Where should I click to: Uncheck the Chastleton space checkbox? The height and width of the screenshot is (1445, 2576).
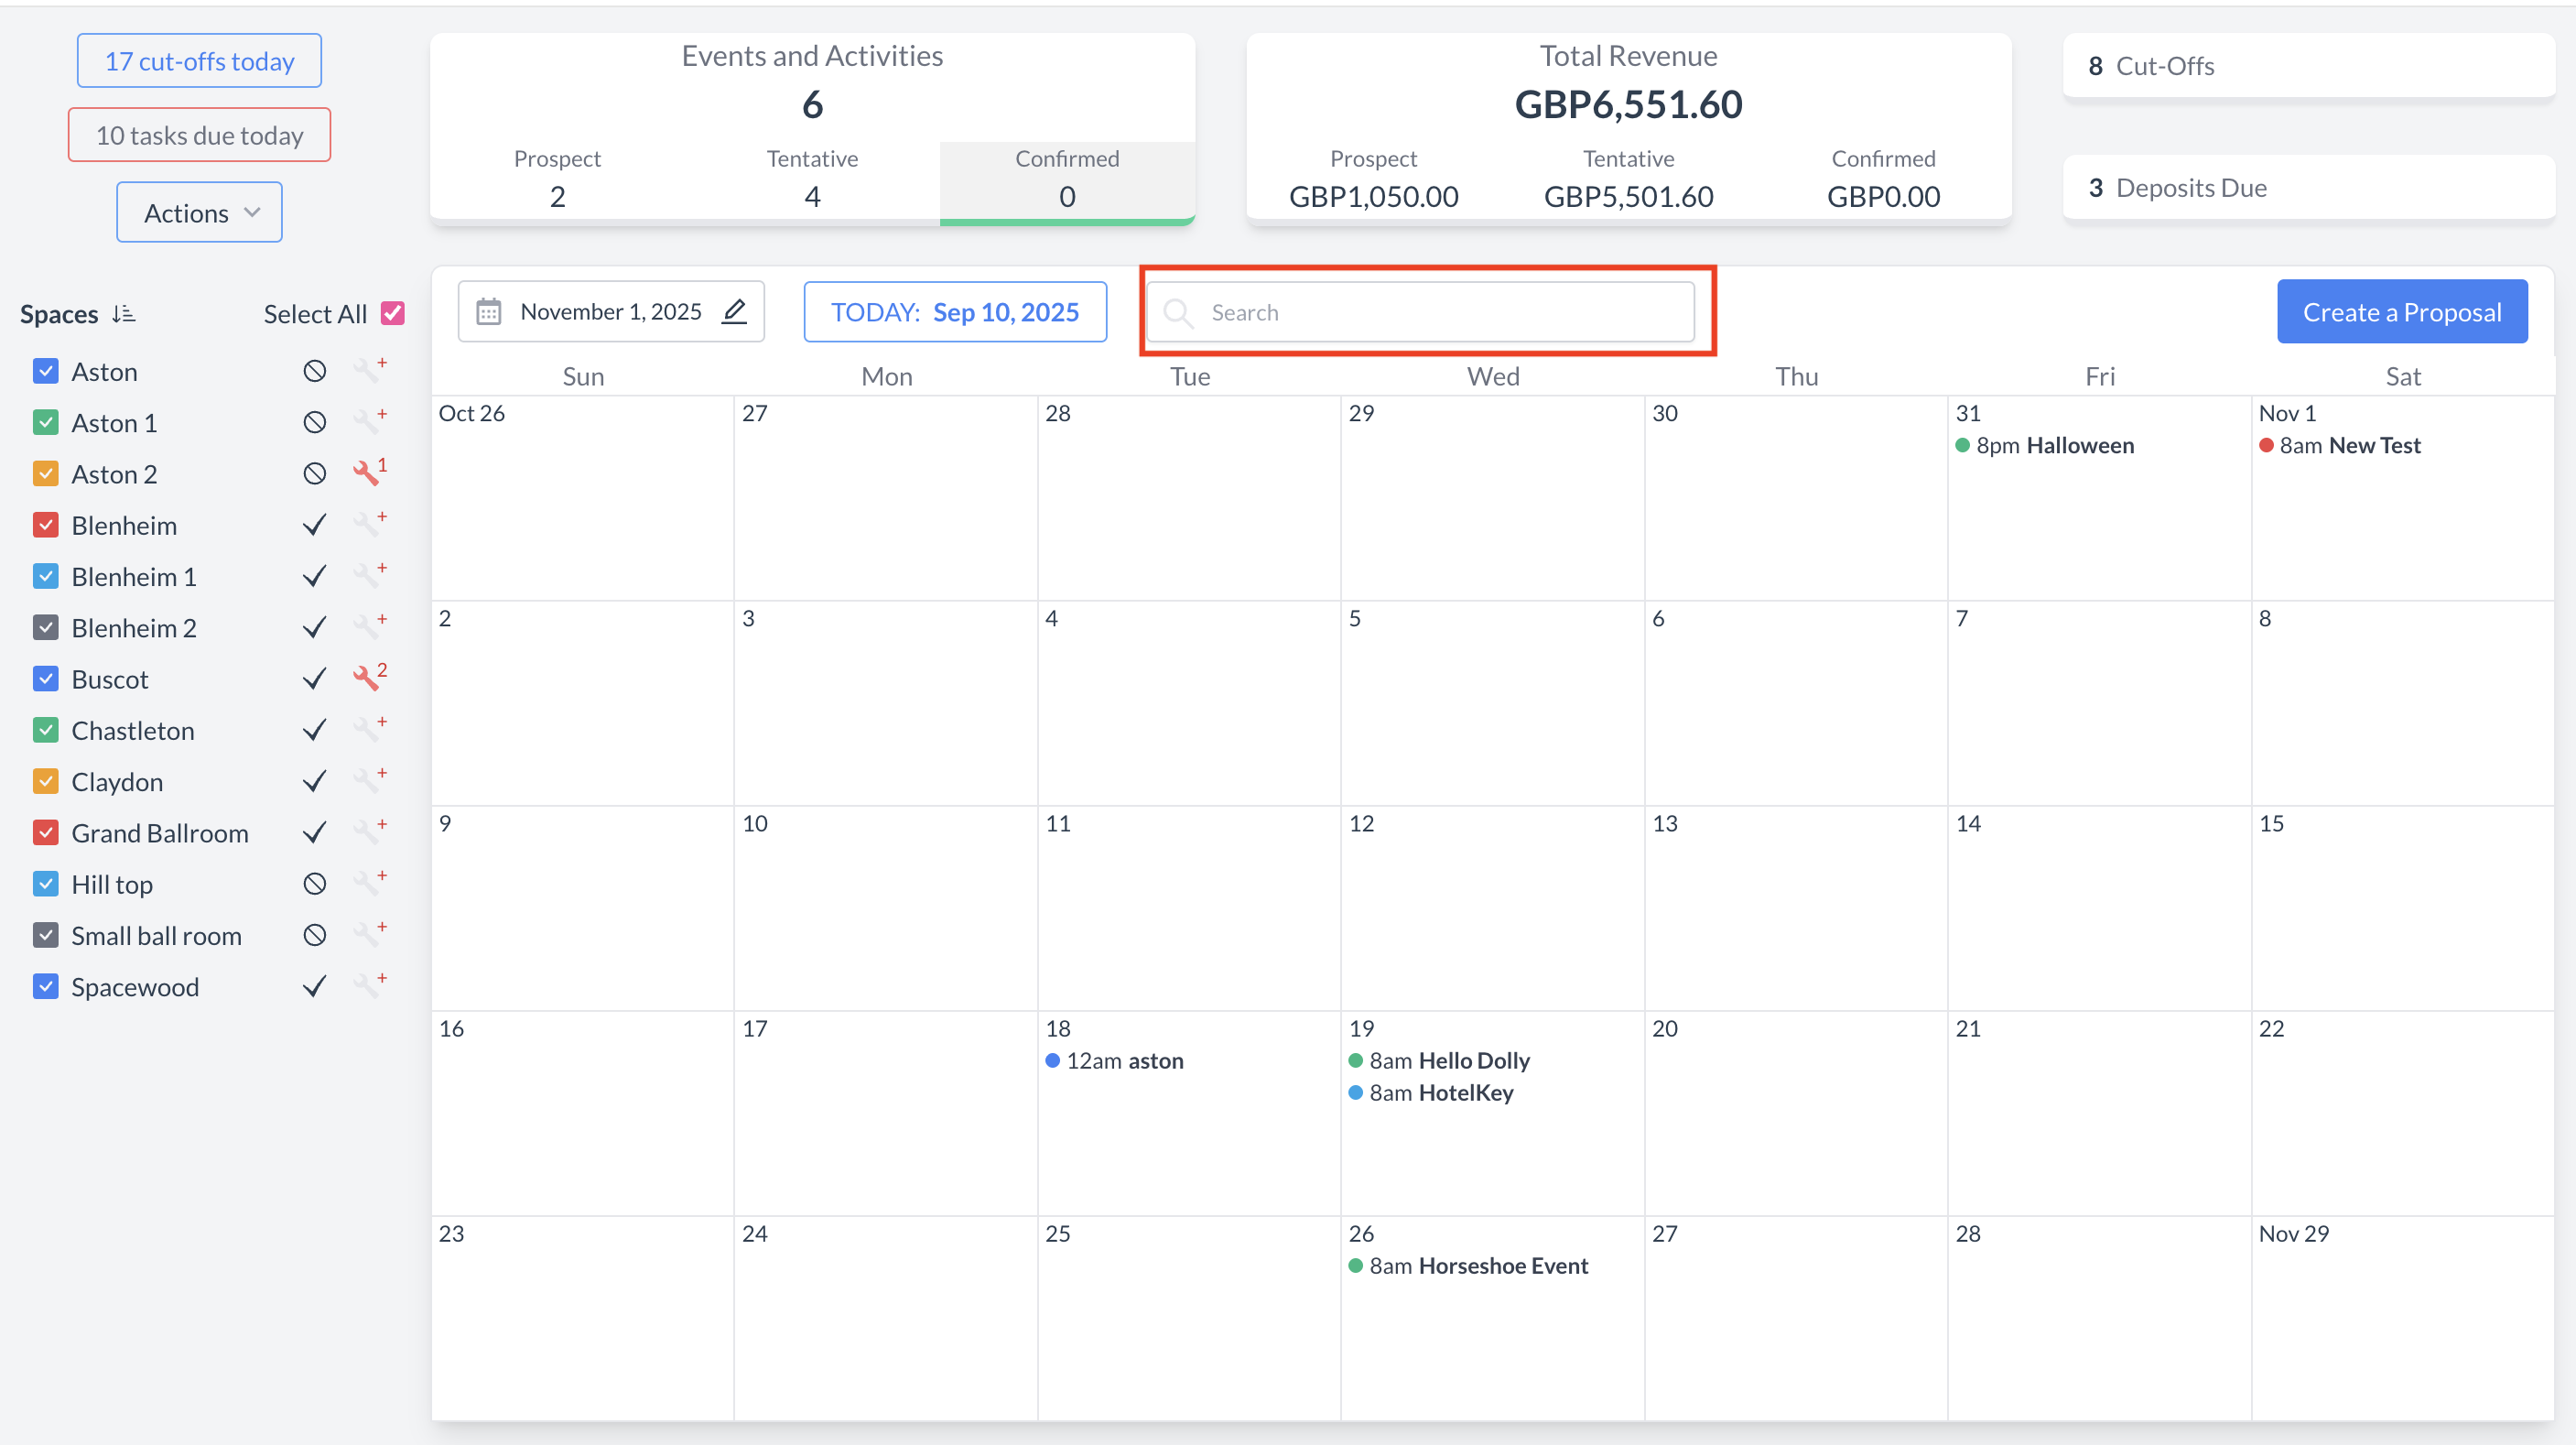click(46, 731)
